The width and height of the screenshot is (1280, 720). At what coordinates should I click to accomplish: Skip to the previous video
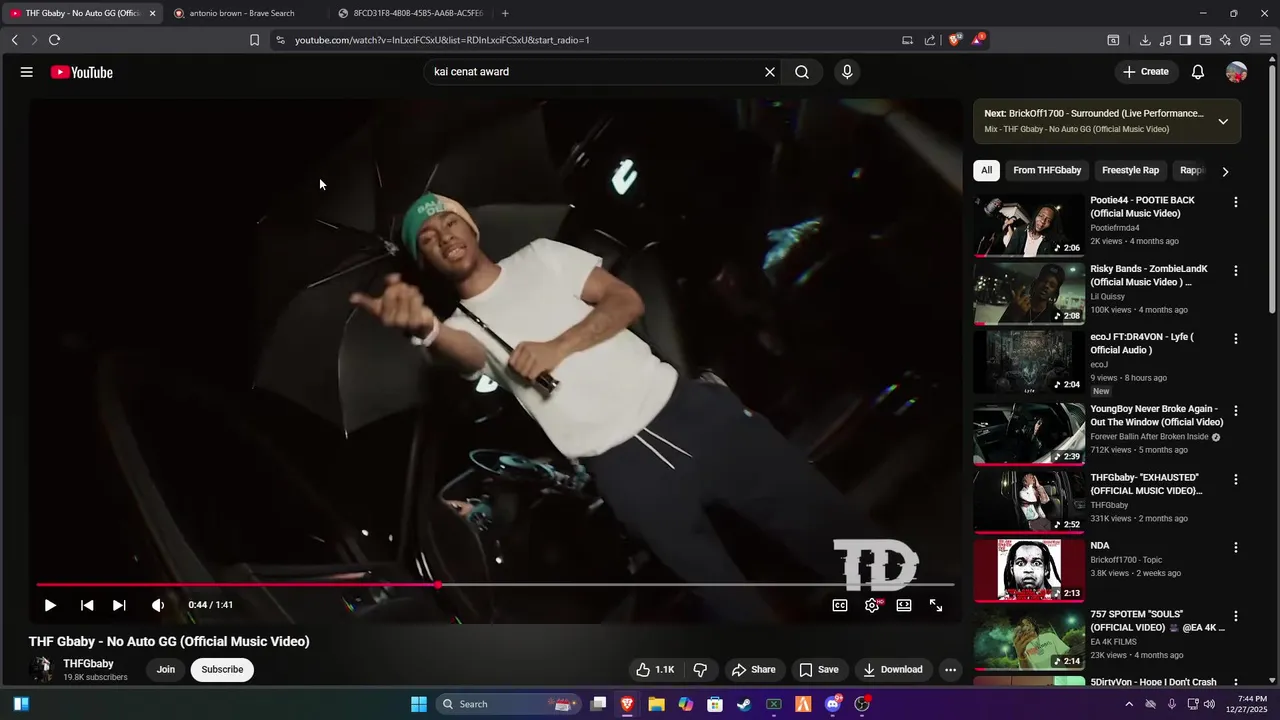pyautogui.click(x=87, y=605)
